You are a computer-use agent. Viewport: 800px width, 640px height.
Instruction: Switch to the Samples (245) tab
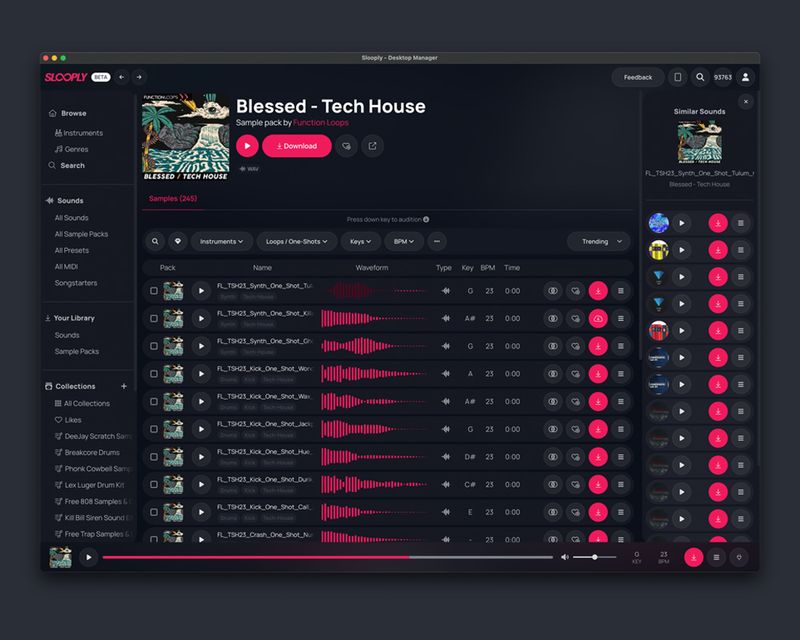173,200
